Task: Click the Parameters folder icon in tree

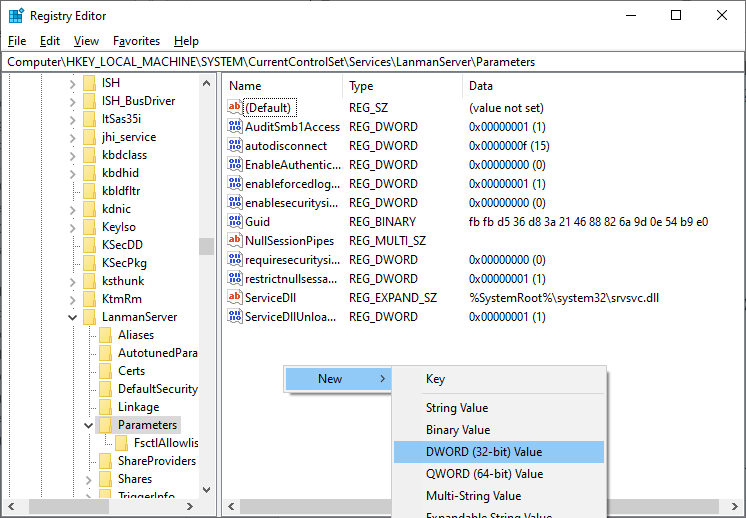Action: (106, 425)
